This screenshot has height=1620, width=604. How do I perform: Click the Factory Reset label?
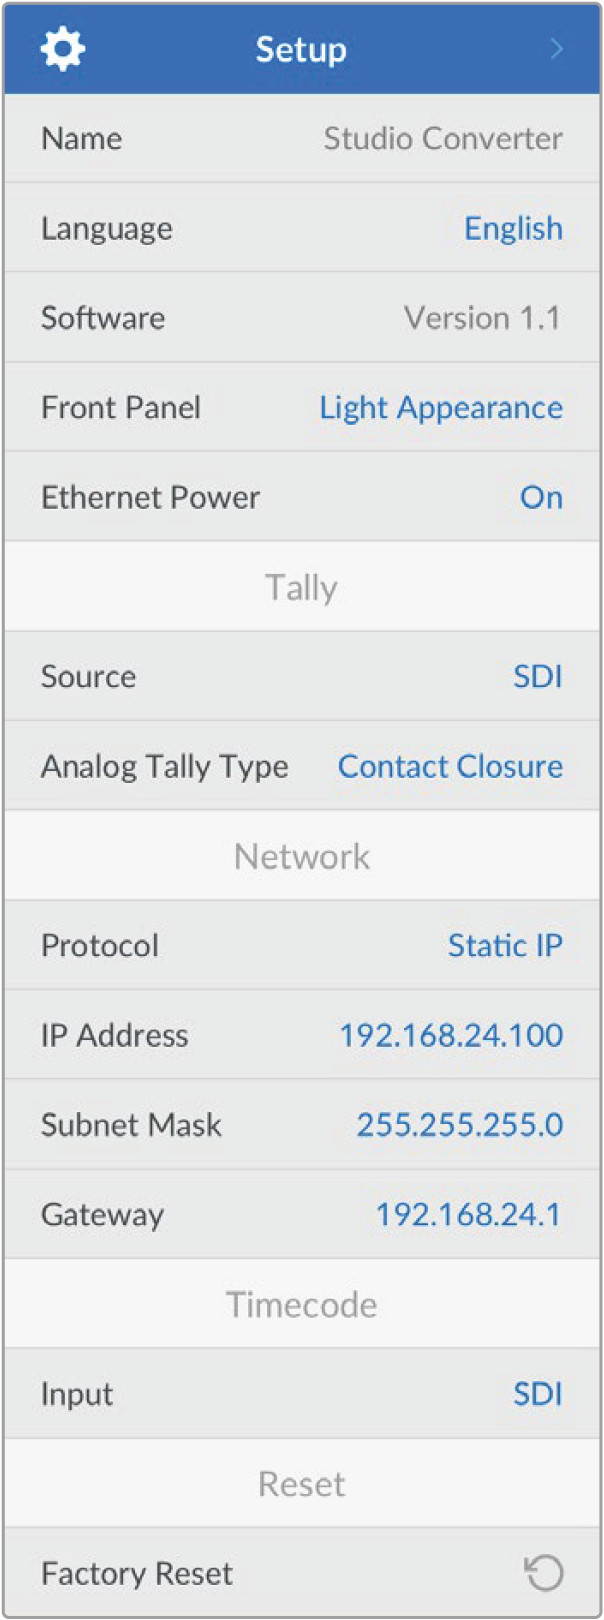[x=137, y=1573]
